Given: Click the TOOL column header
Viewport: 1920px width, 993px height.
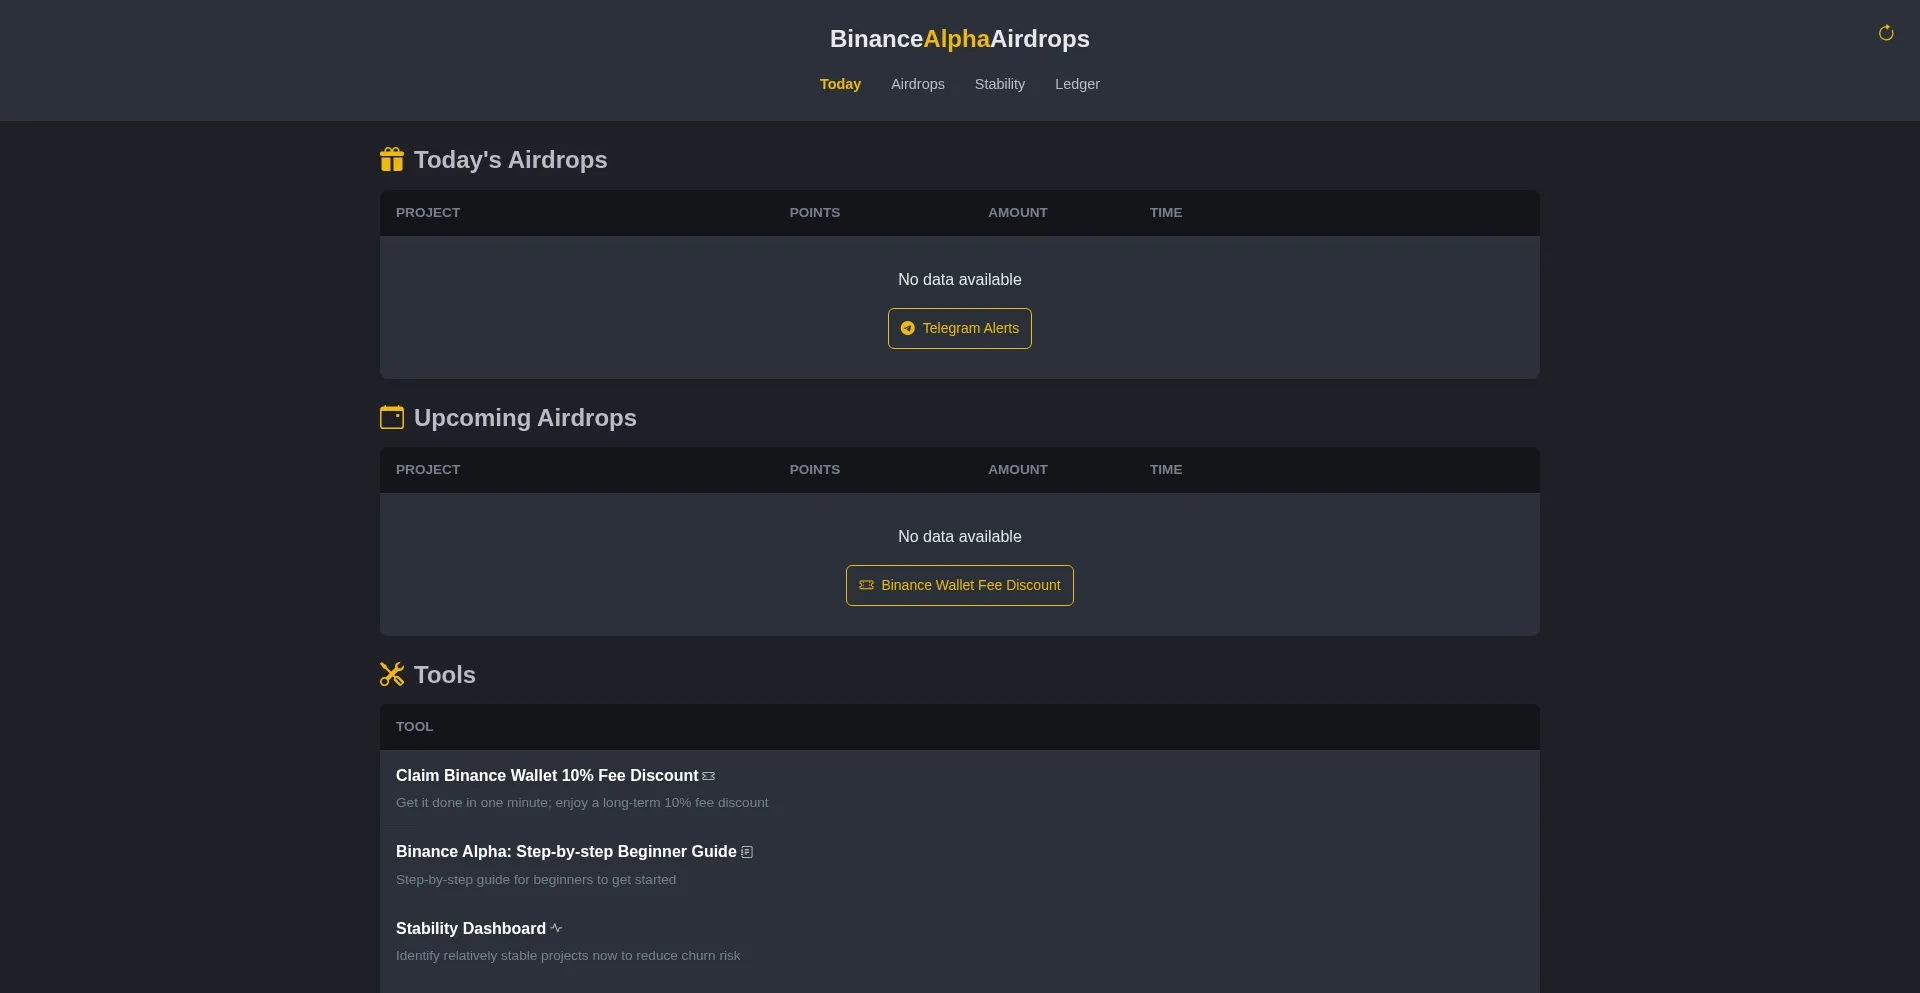Looking at the screenshot, I should click(415, 727).
